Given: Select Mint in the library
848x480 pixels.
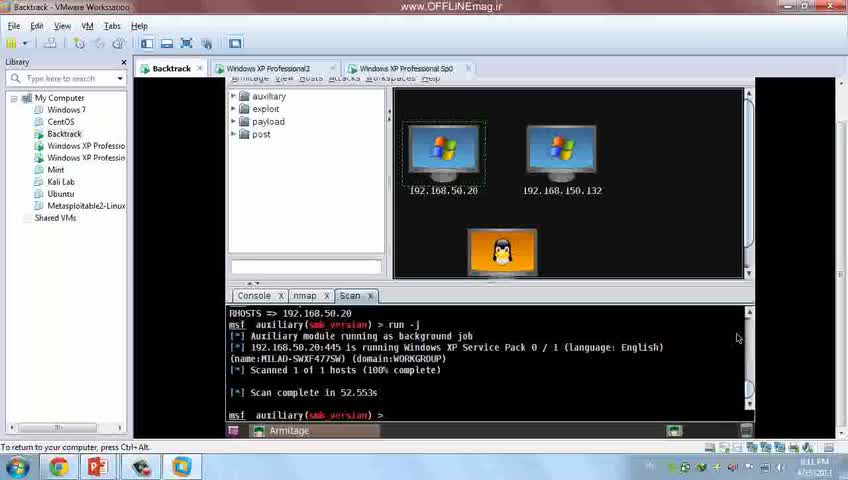Looking at the screenshot, I should 55,170.
